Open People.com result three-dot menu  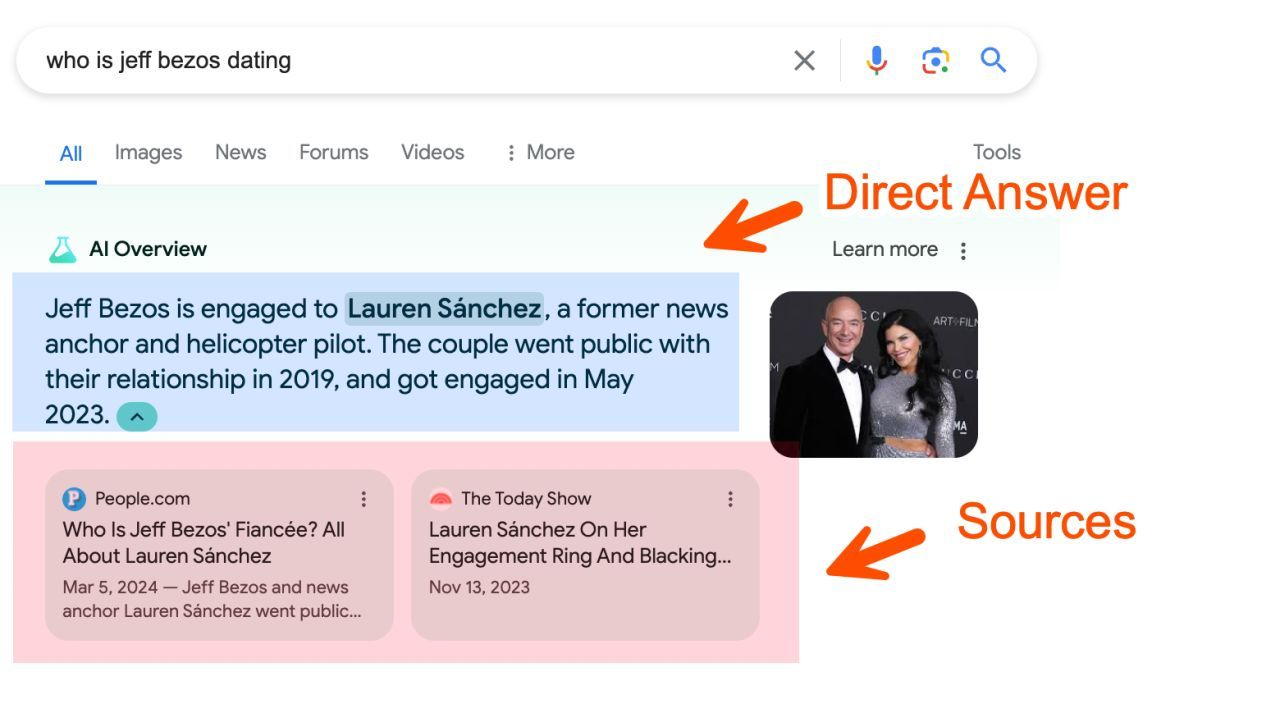364,499
